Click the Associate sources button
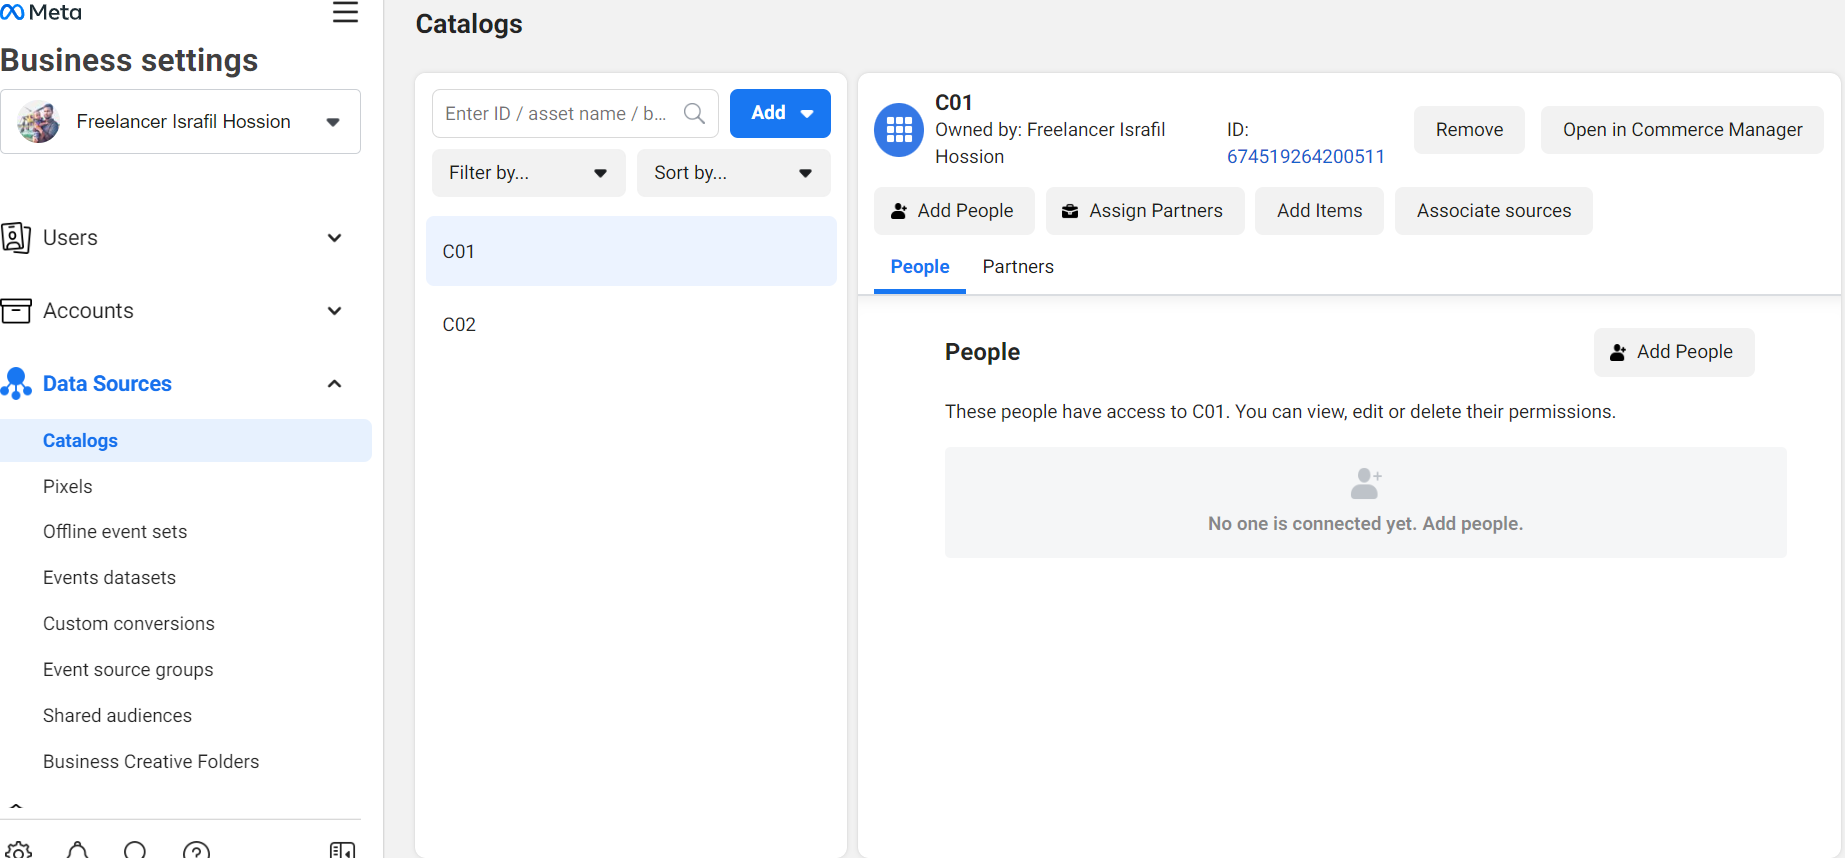 pos(1493,211)
